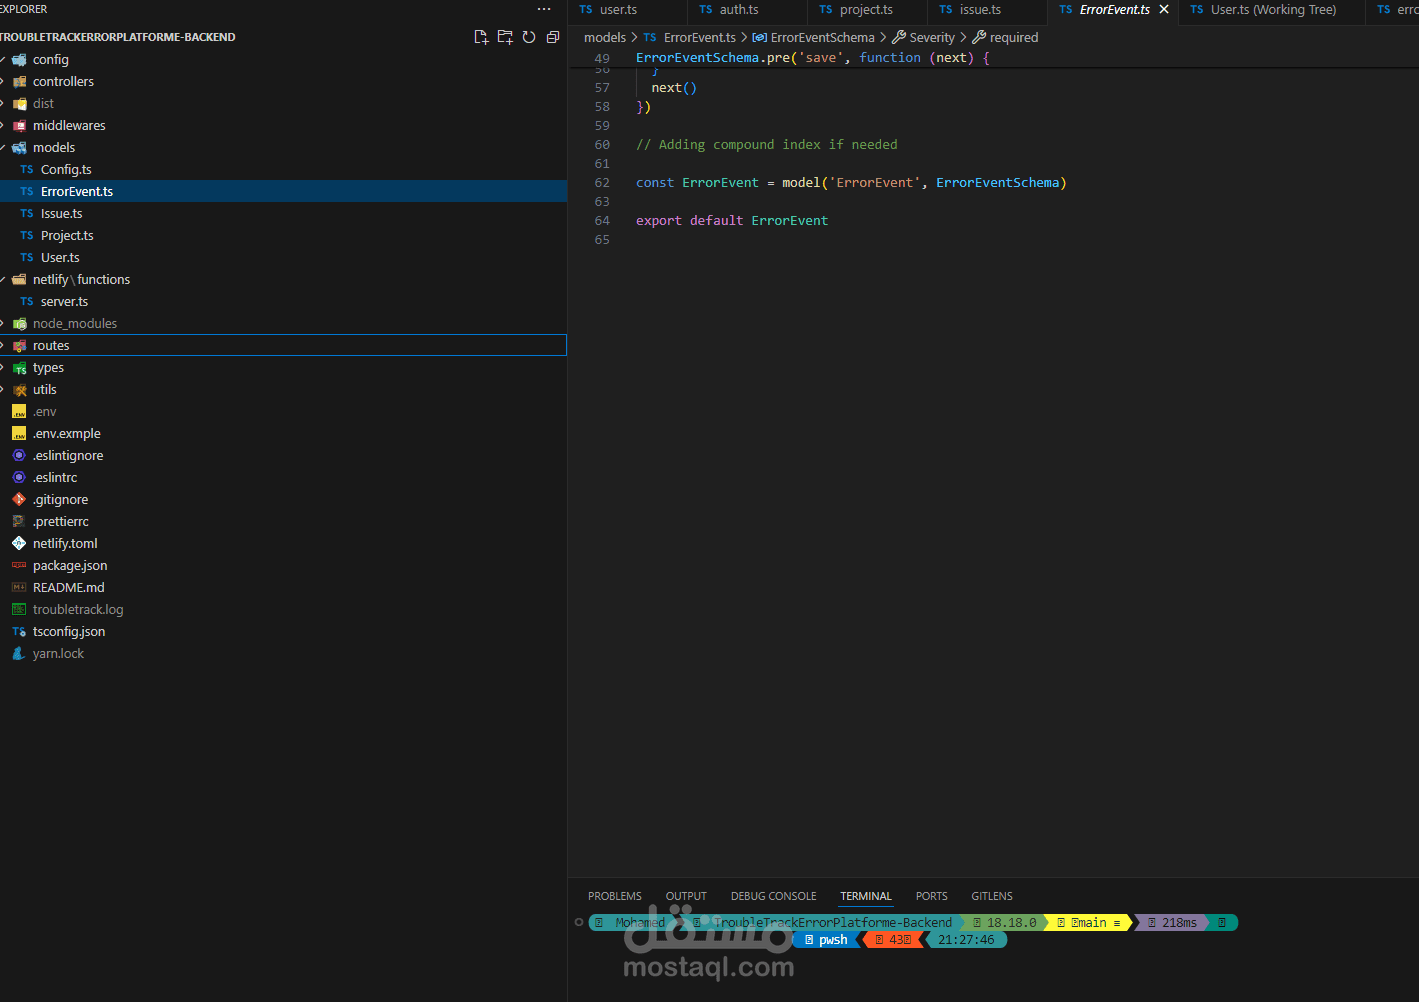Open Explorer's more actions ellipsis menu
Screen dimensions: 1419x1002
544,9
